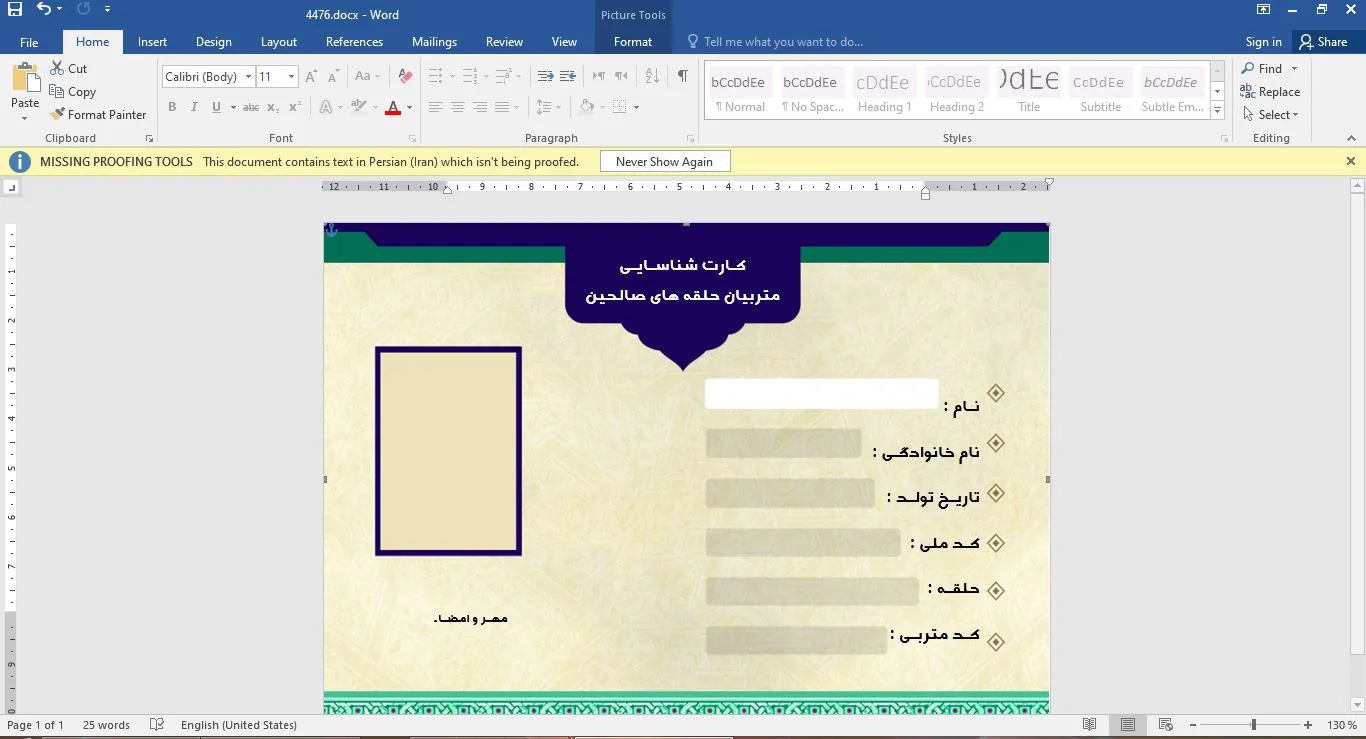Open the font color dropdown arrow

410,107
